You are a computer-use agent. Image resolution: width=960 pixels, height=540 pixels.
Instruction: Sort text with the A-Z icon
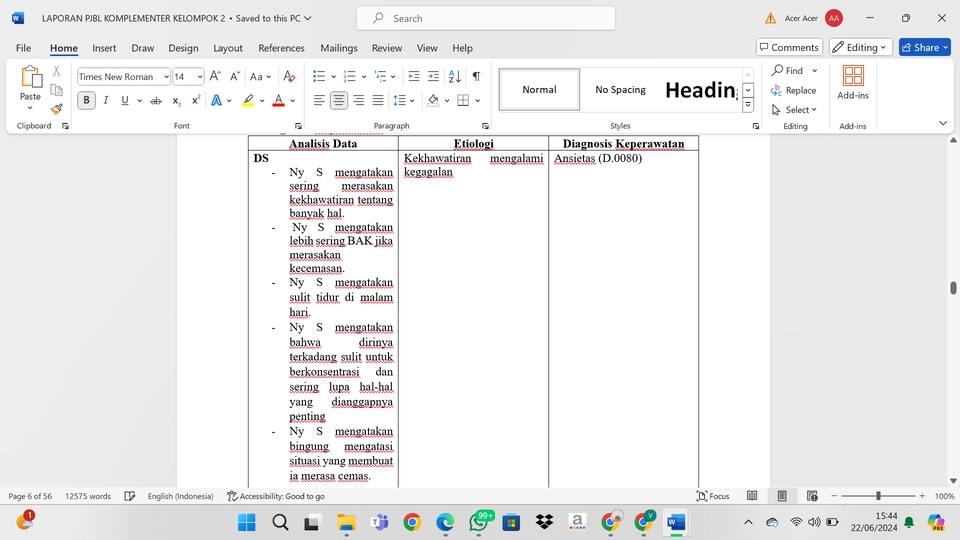click(x=454, y=76)
